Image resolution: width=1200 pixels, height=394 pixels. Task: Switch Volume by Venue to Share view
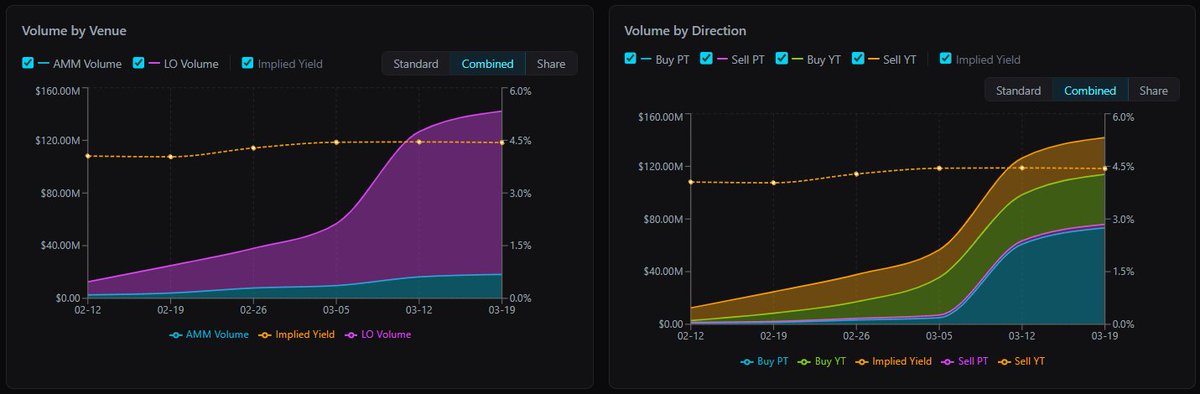551,63
